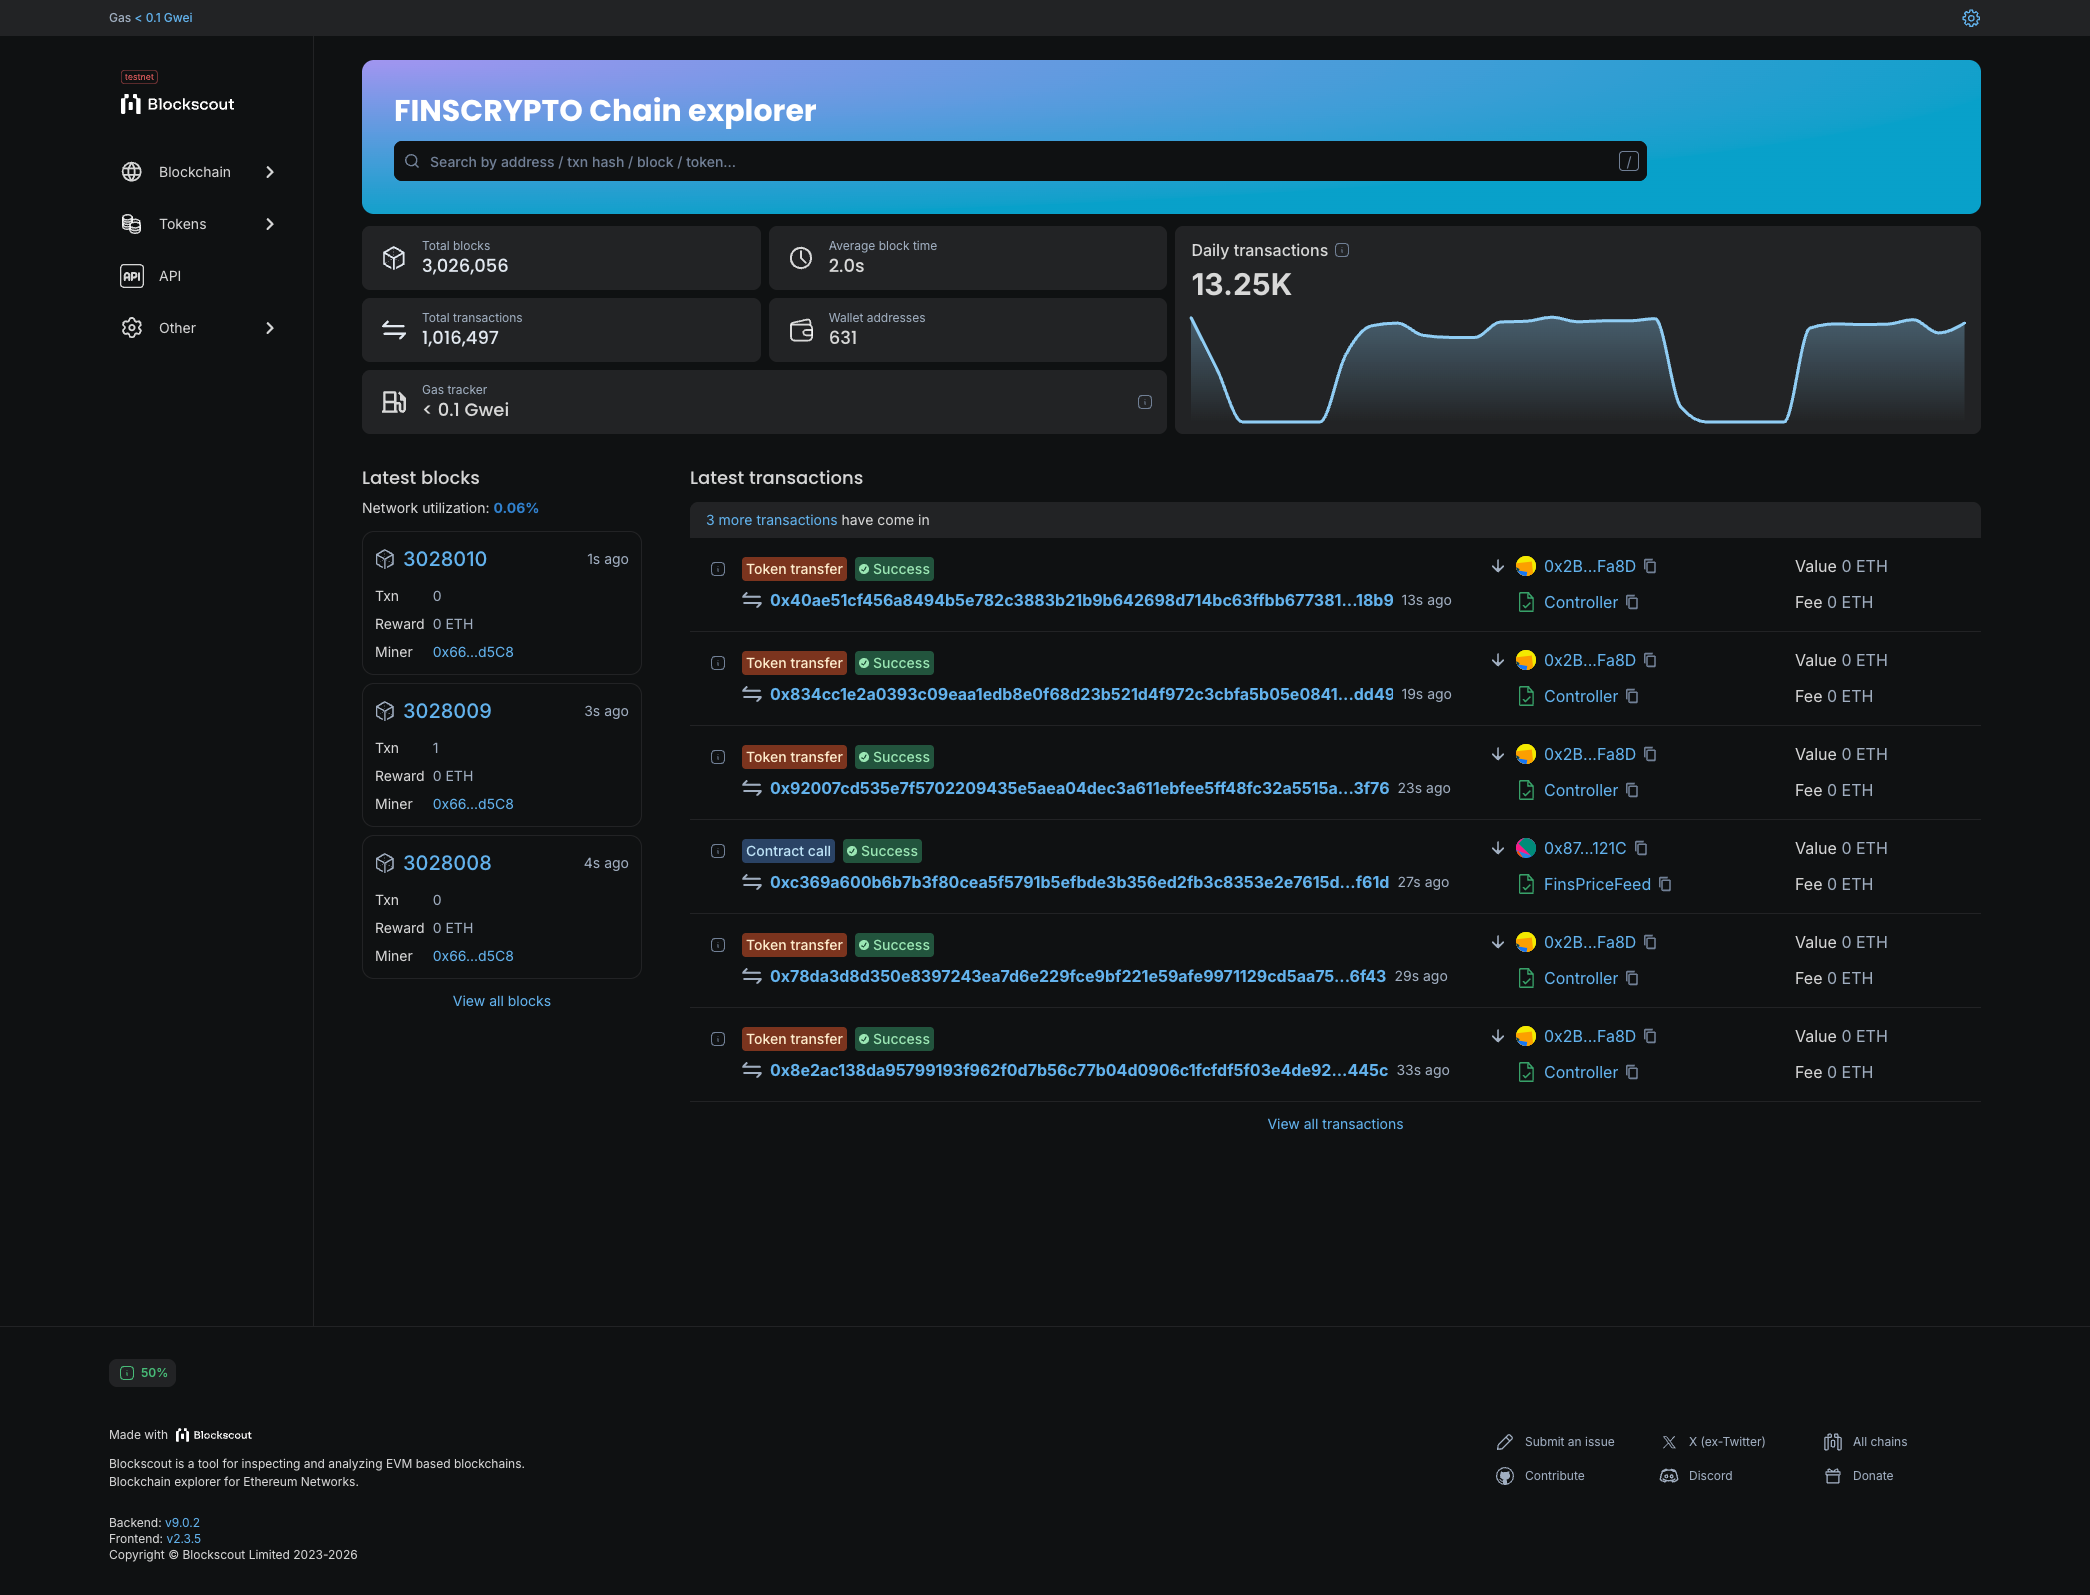This screenshot has width=2090, height=1595.
Task: Expand details of transaction 0x78da3d8d...6f43
Action: (x=718, y=945)
